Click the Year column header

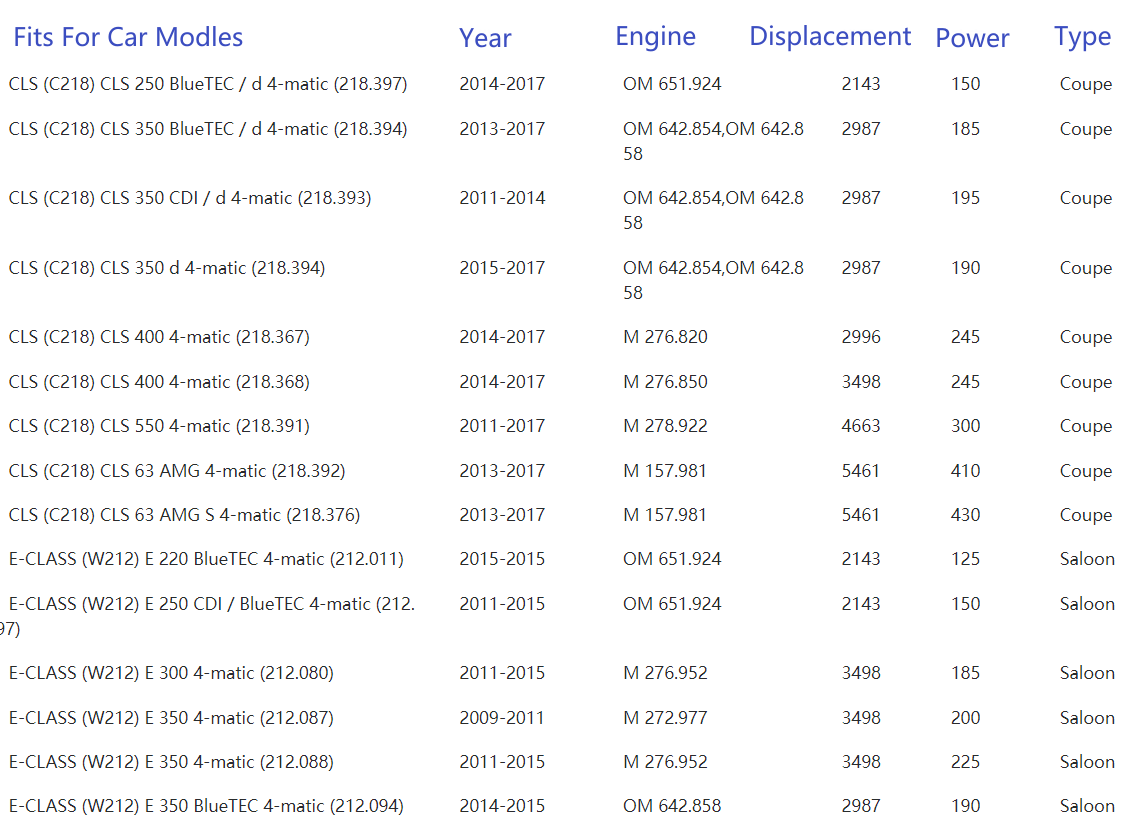pos(485,39)
